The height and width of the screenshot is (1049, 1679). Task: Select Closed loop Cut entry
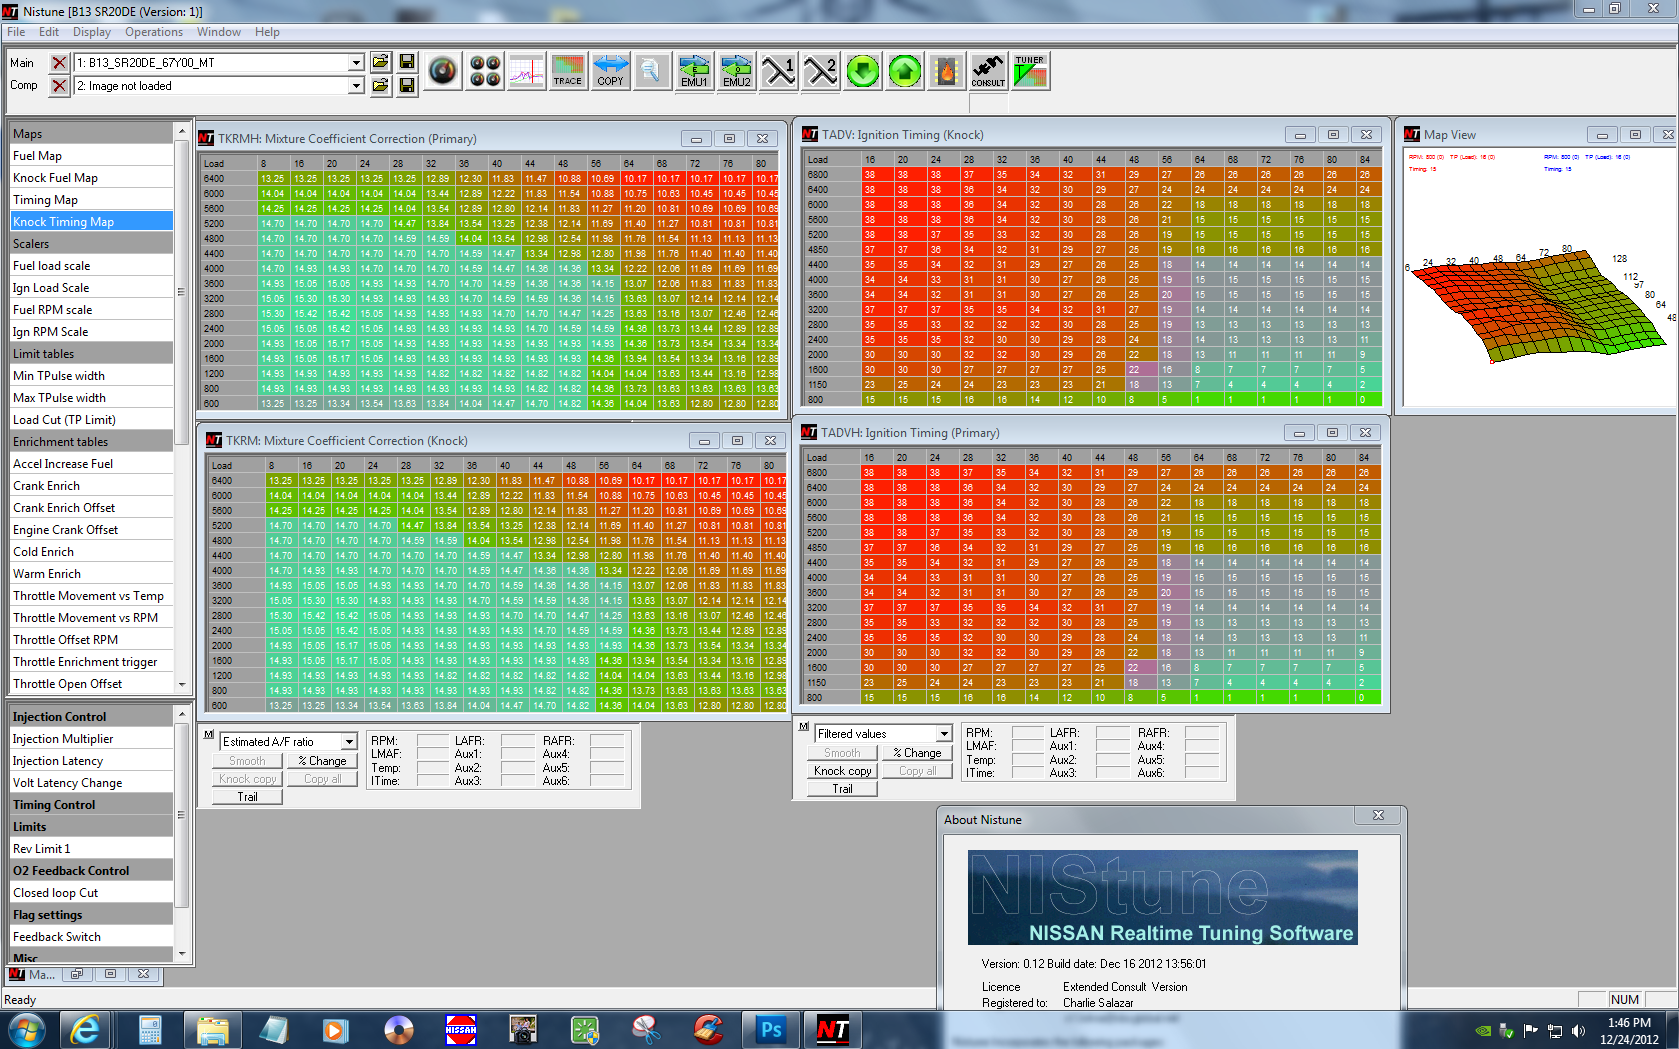point(90,893)
